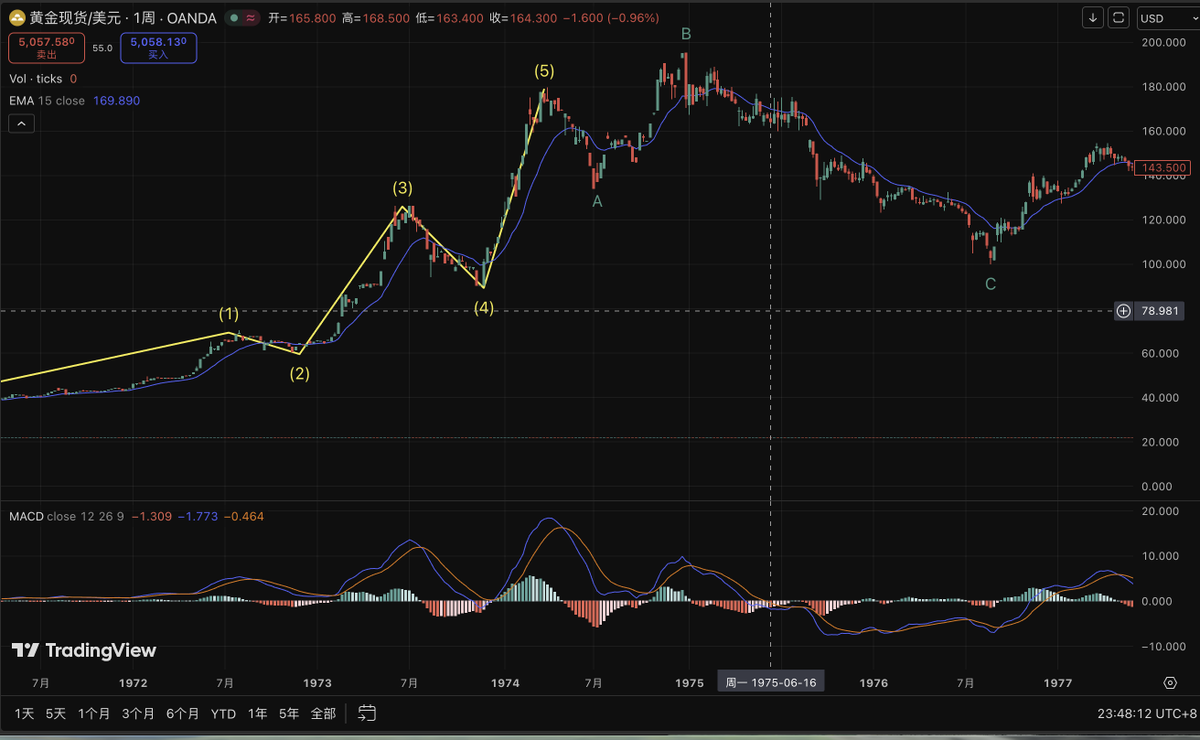Open the 黄金现货/美元 symbol title

(123, 18)
